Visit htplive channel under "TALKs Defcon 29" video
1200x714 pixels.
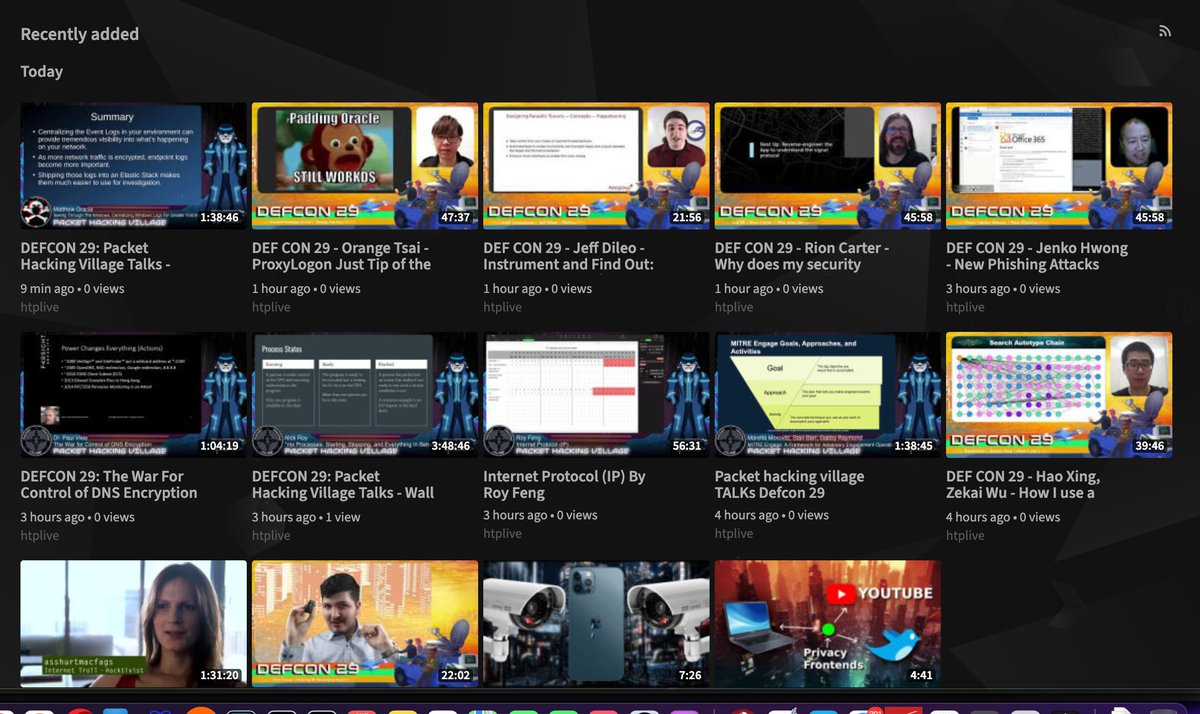(x=734, y=533)
